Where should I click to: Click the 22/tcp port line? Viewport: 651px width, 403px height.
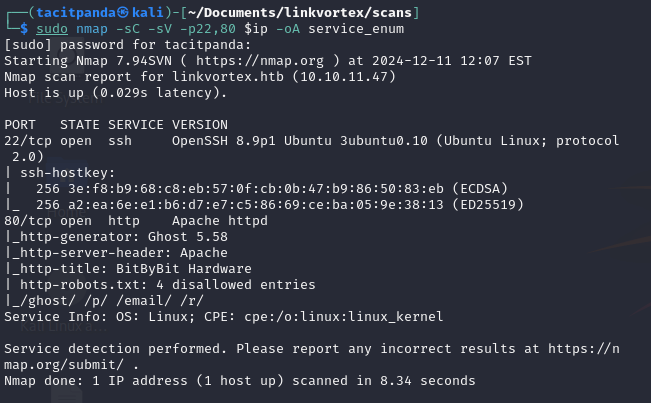[311, 141]
